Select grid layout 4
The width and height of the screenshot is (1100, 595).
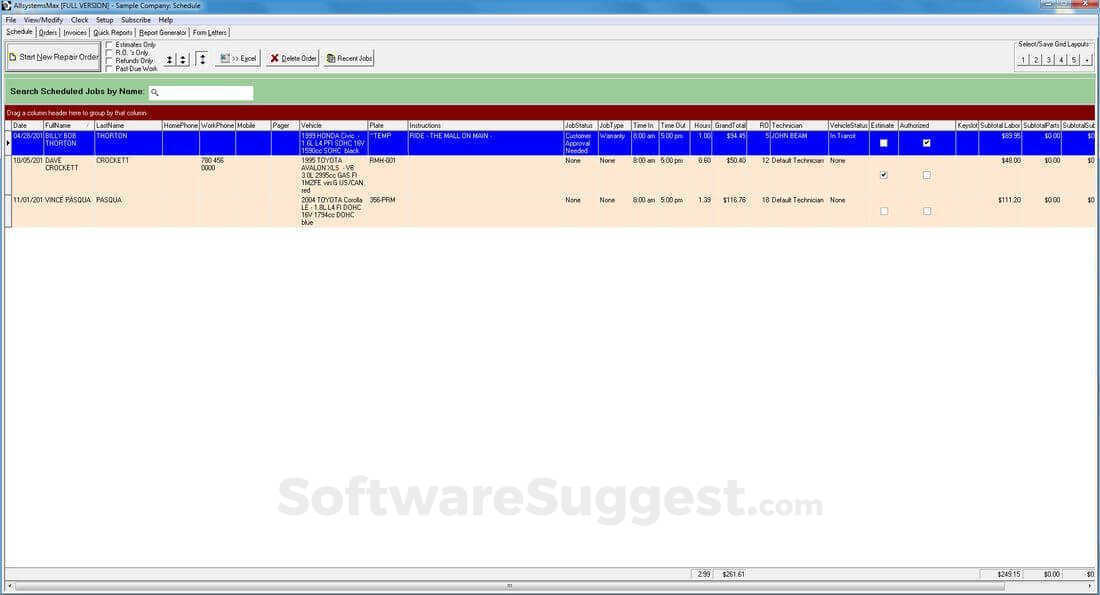tap(1061, 60)
